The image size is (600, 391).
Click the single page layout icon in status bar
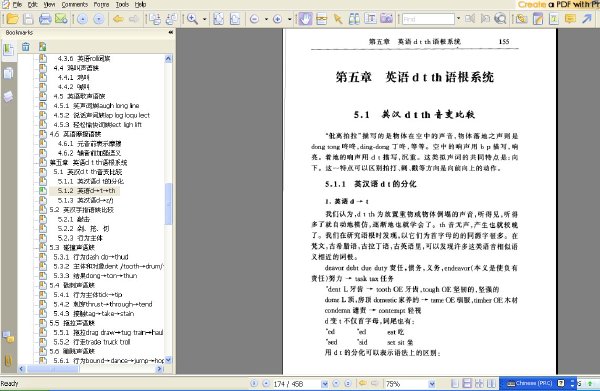click(455, 383)
